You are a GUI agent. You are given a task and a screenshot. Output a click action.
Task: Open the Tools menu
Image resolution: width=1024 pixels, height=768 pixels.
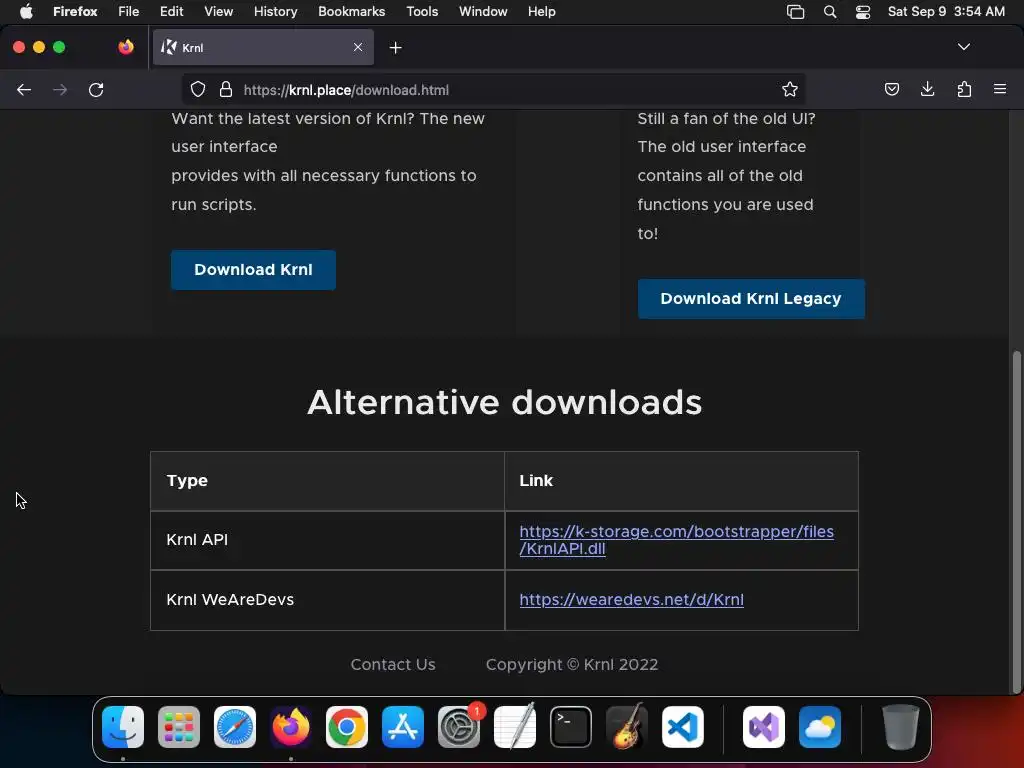(422, 12)
